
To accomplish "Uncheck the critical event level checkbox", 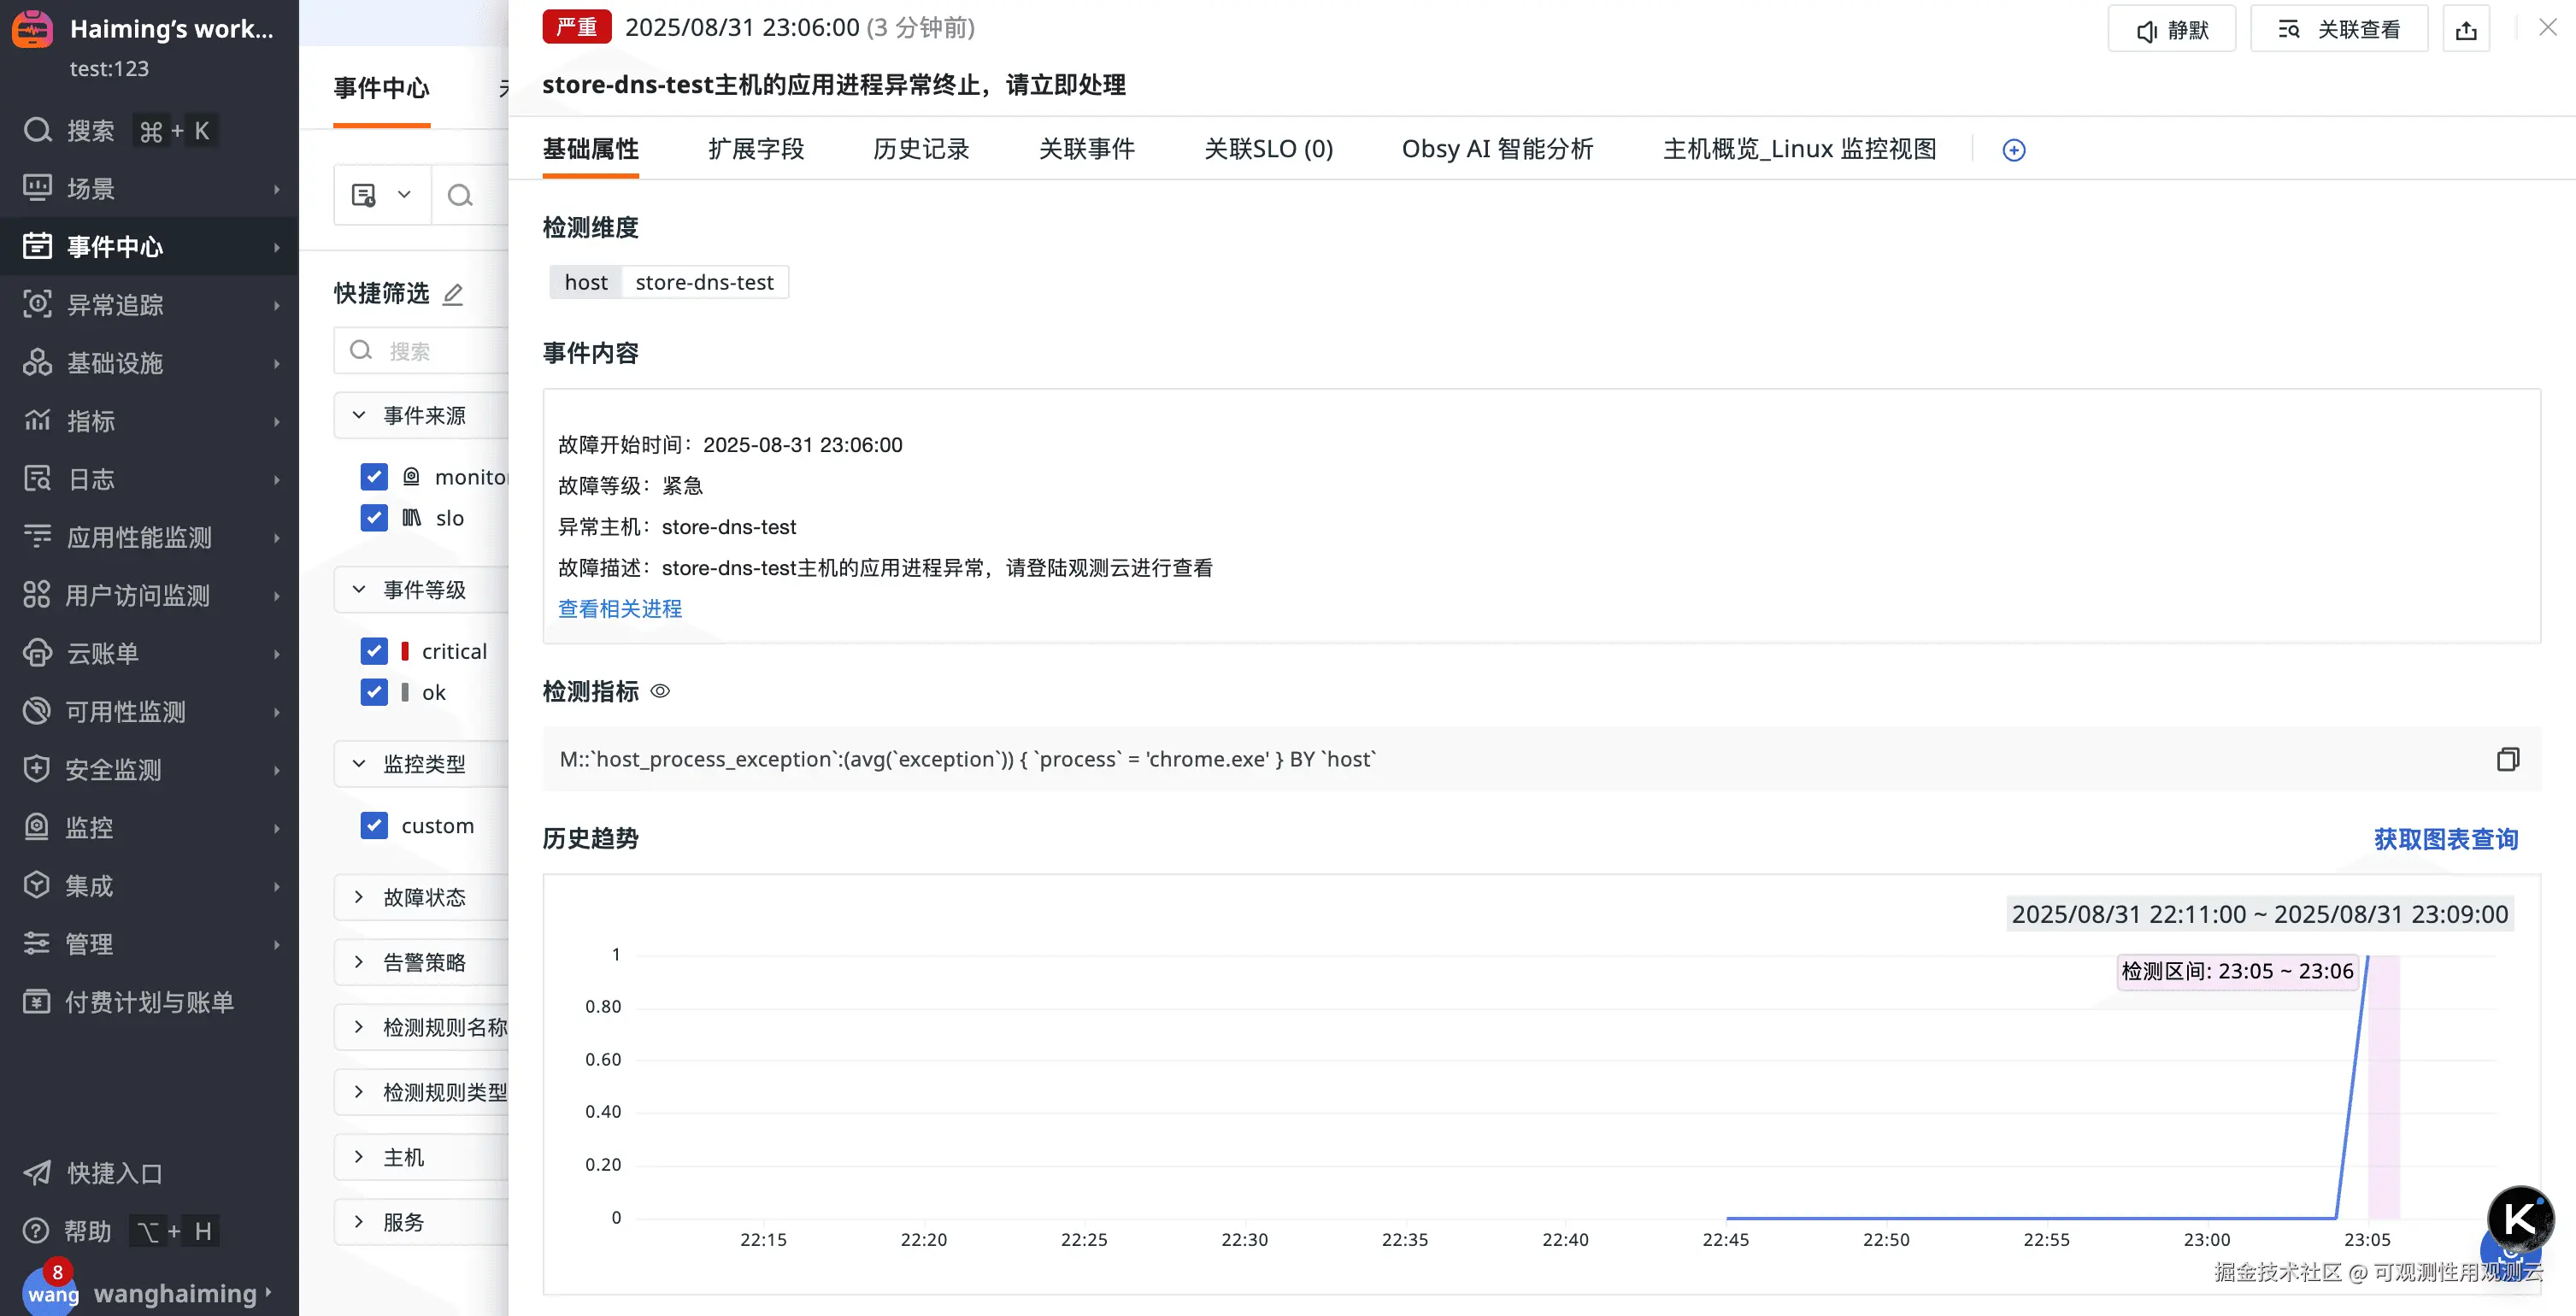I will pos(374,651).
